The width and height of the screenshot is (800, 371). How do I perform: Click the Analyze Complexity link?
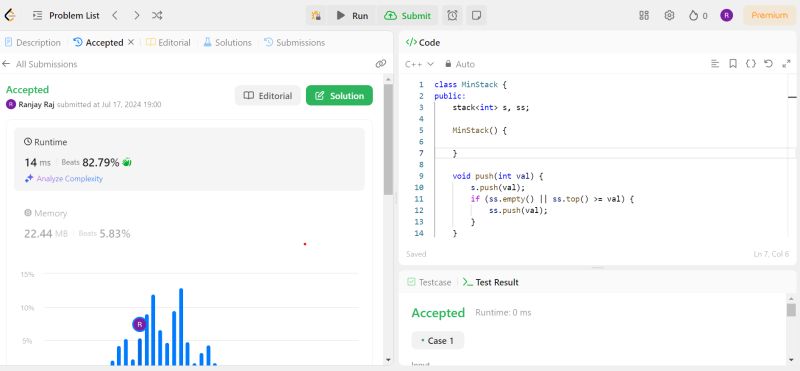coord(64,179)
